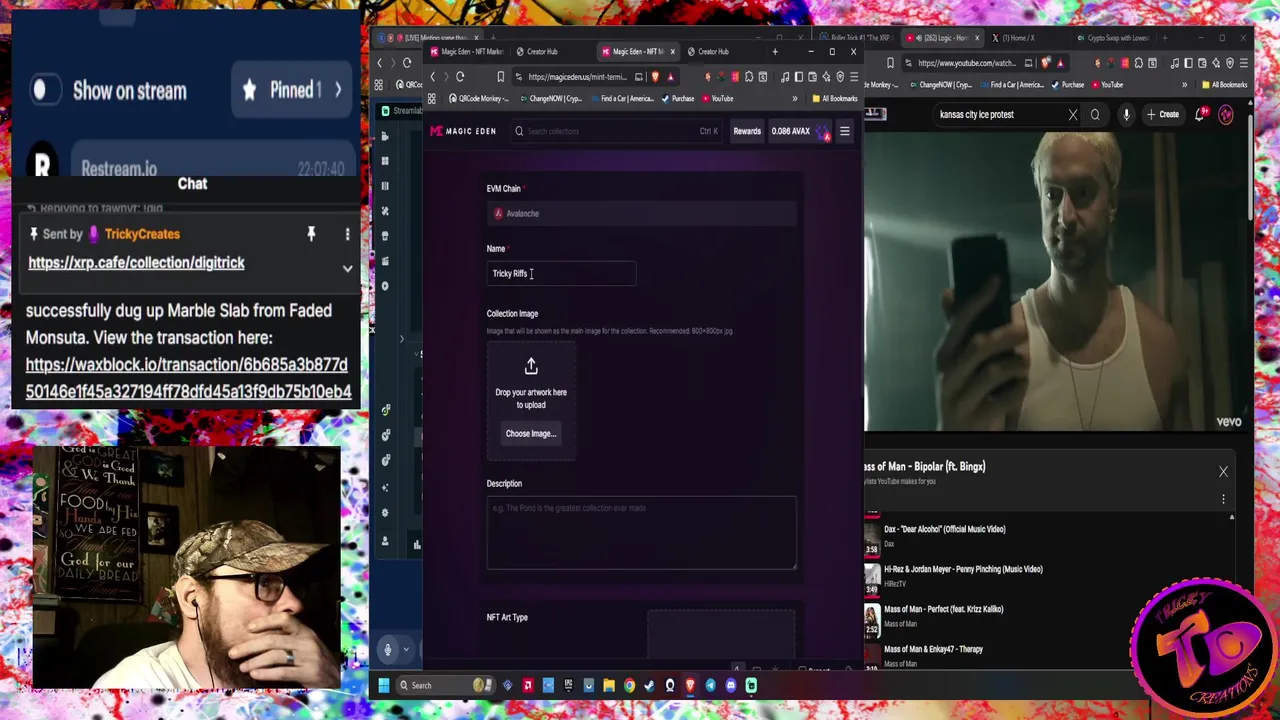Image resolution: width=1280 pixels, height=720 pixels.
Task: Bookmark the Magic Eden page
Action: click(x=501, y=77)
